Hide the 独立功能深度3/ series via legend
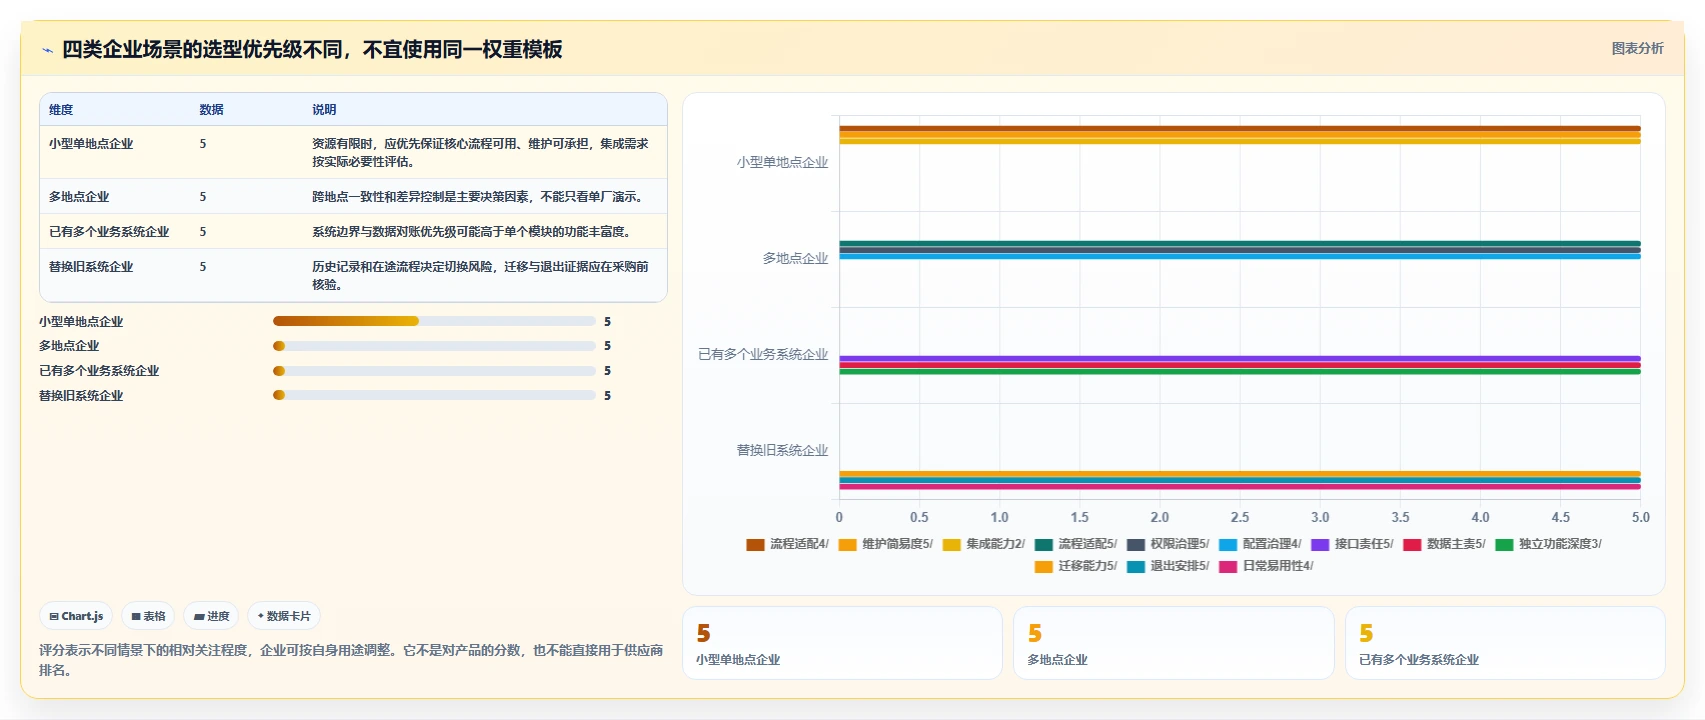This screenshot has height=720, width=1705. pos(1547,544)
